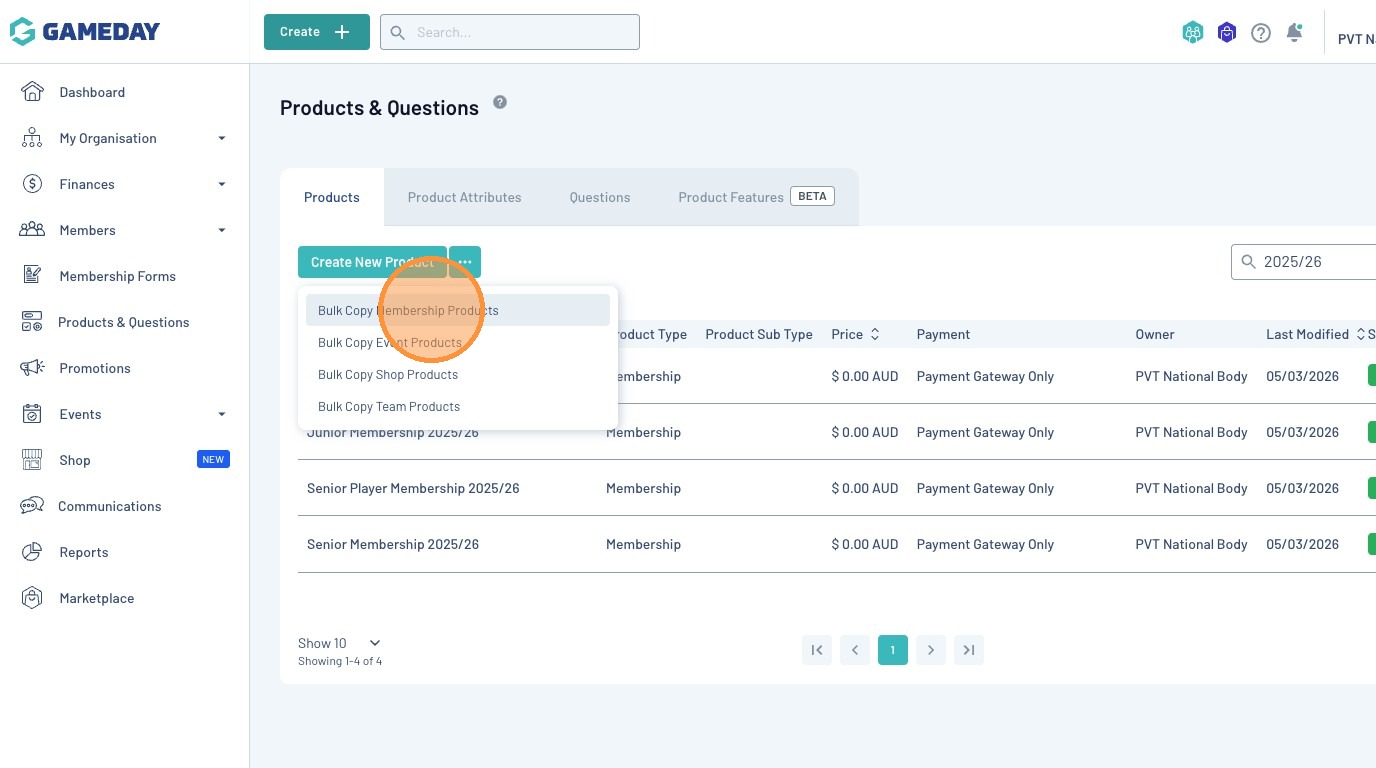Open the Show 10 rows-per-page dropdown
This screenshot has width=1376, height=768.
pyautogui.click(x=340, y=643)
